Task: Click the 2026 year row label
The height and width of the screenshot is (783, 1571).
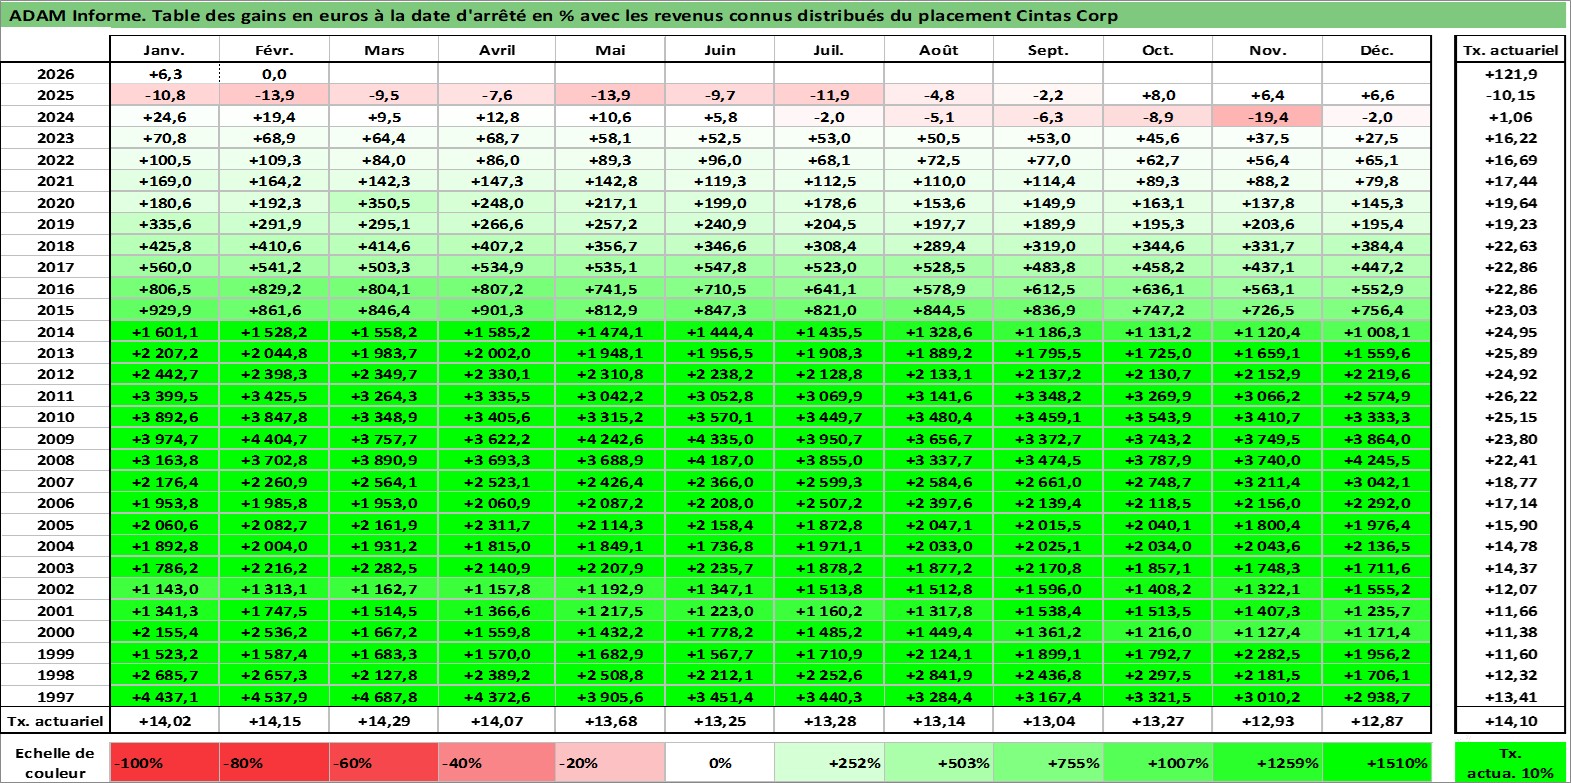Action: [55, 74]
